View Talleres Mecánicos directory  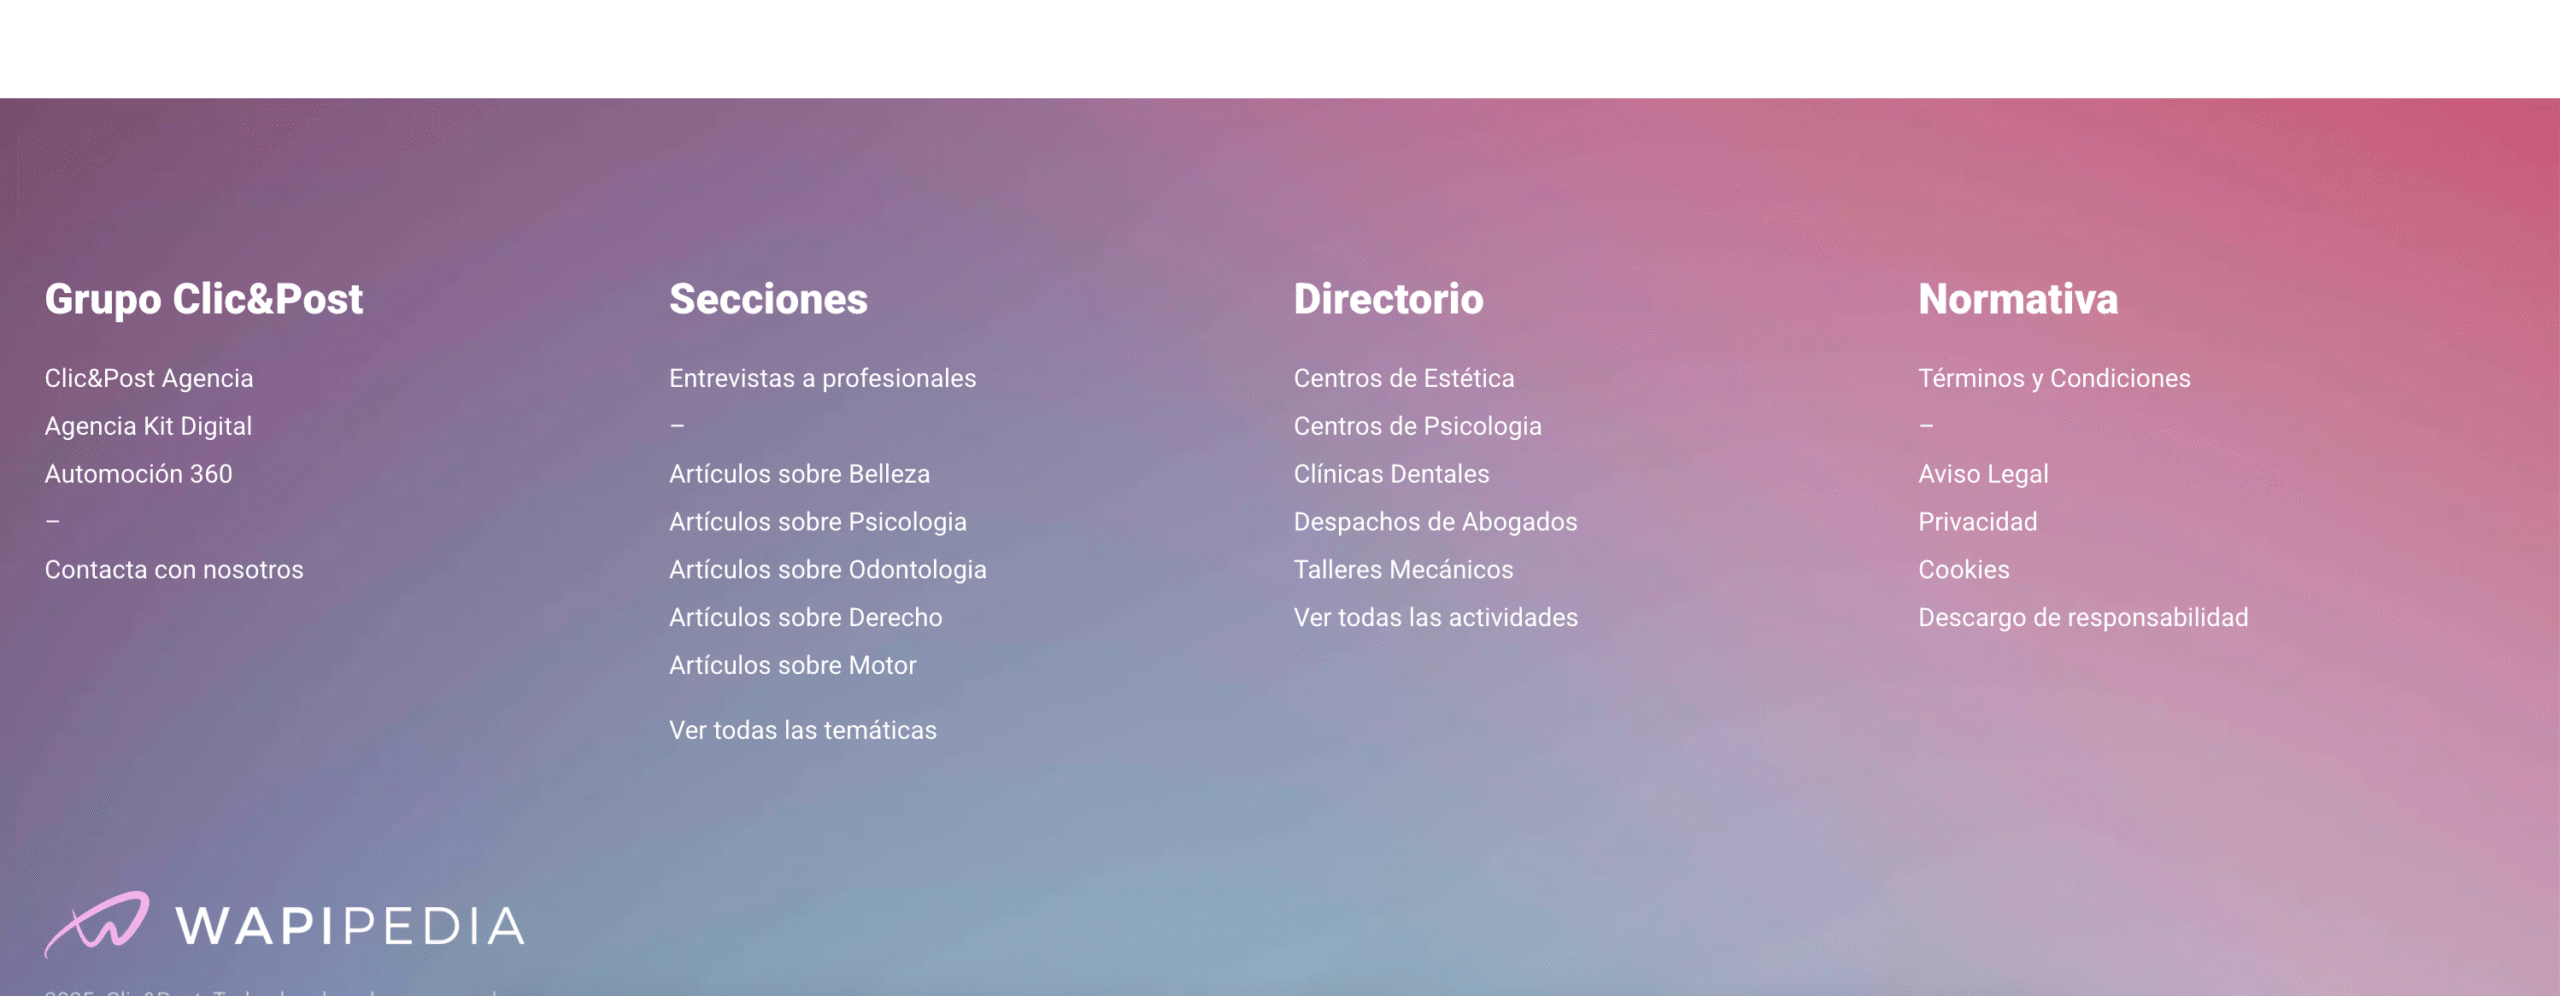(x=1403, y=570)
